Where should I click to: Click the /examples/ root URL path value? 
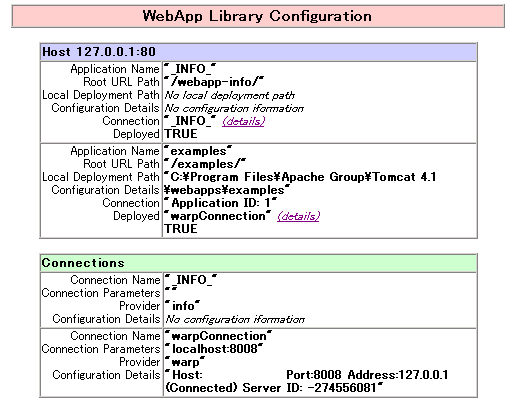[205, 164]
